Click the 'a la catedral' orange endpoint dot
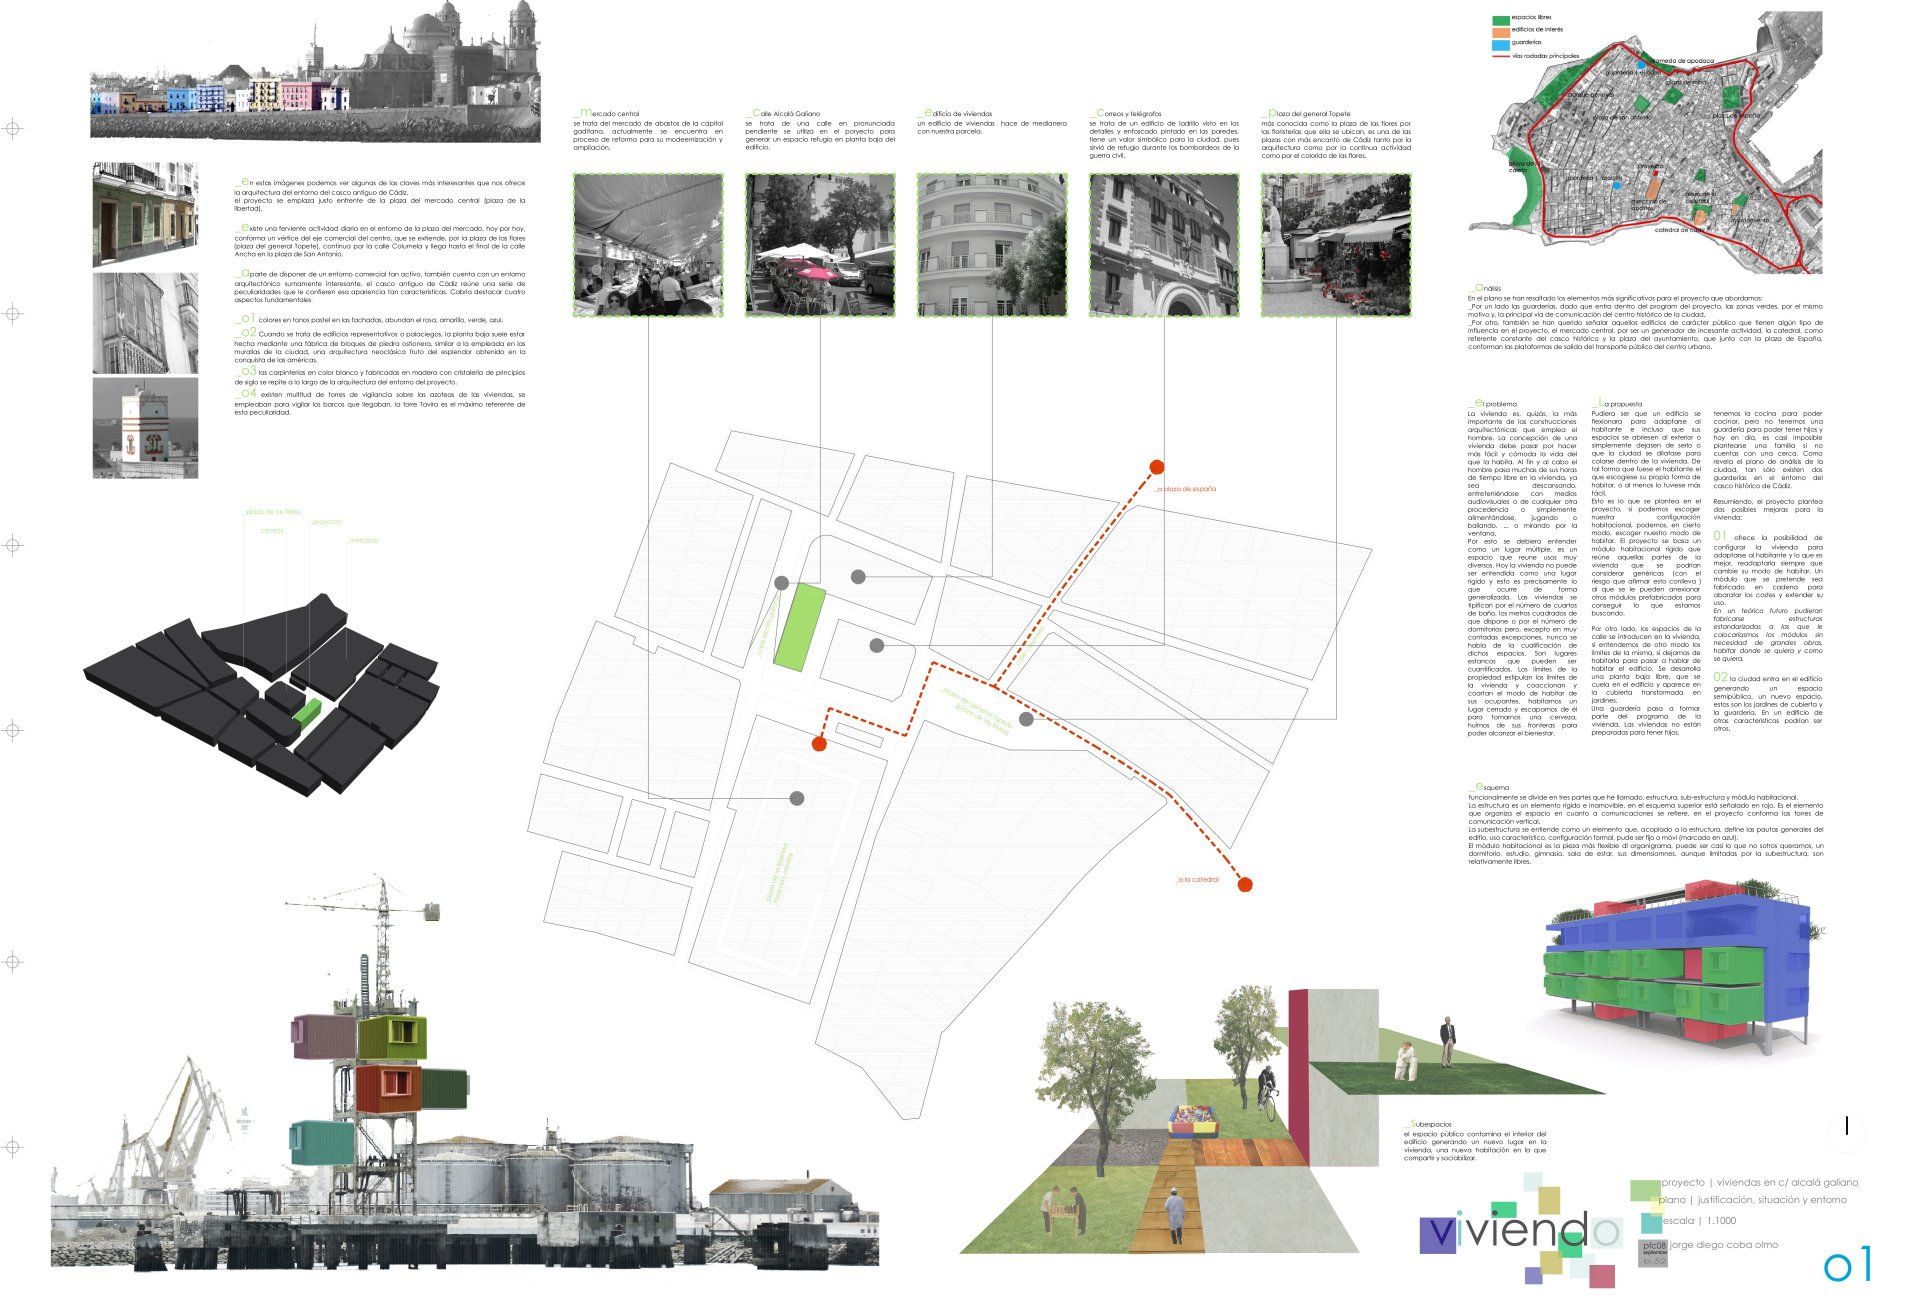Image resolution: width=1920 pixels, height=1306 pixels. pos(1245,884)
